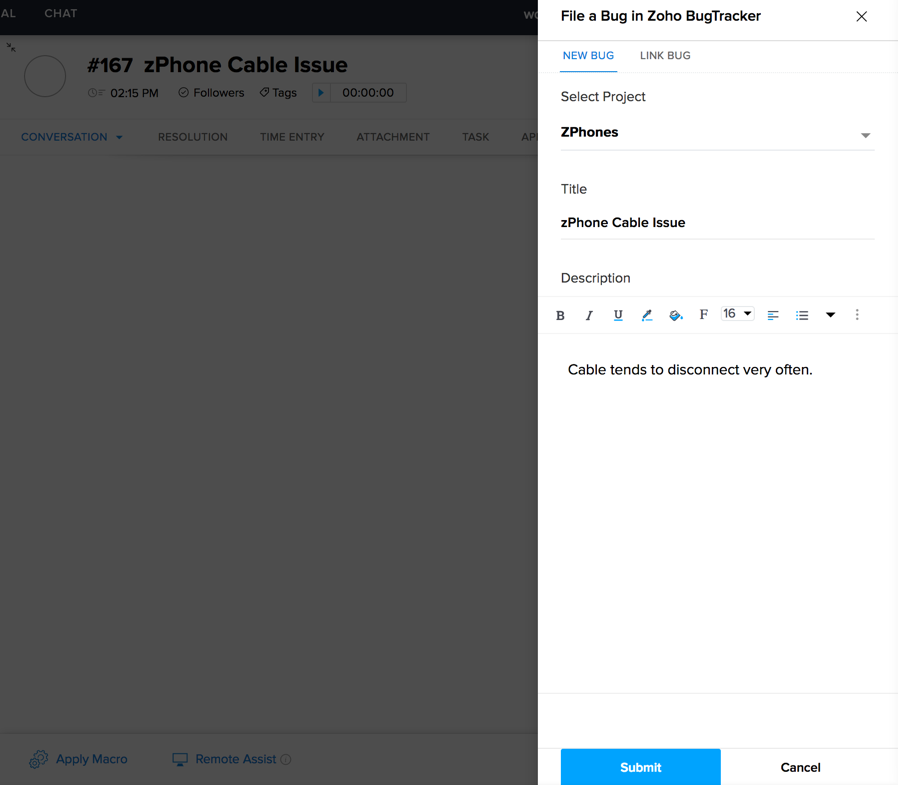Select the New Bug tab
The width and height of the screenshot is (898, 785).
[x=588, y=56]
